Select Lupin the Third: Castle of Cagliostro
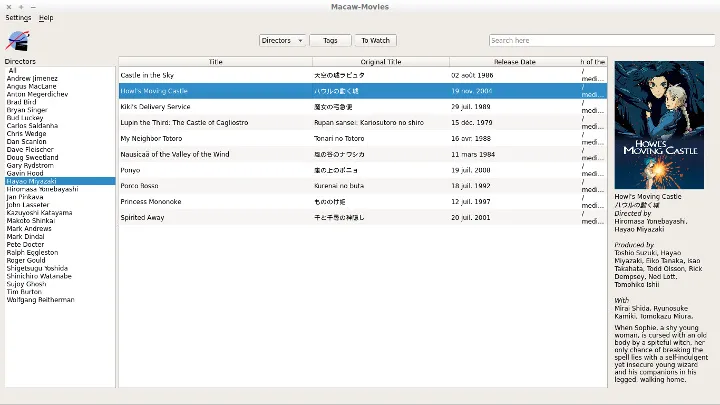Screen dimensions: 720x405 (363, 123)
